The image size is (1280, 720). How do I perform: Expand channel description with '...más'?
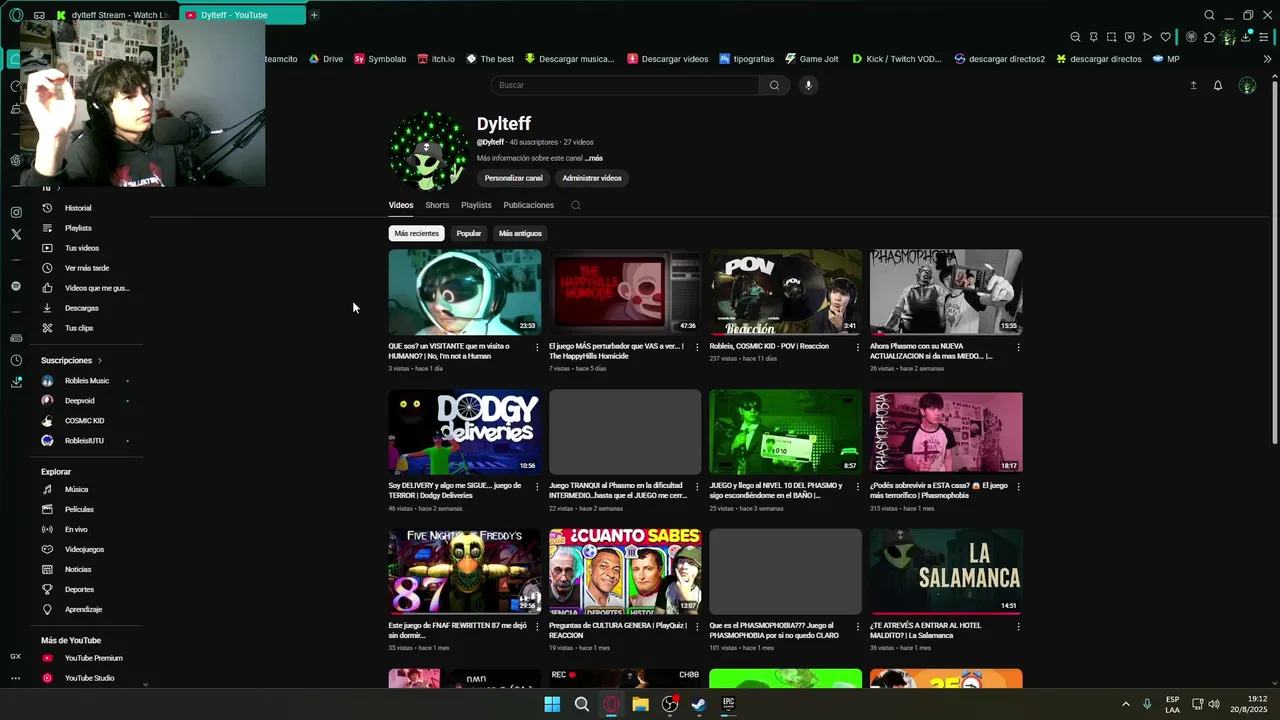(x=594, y=158)
